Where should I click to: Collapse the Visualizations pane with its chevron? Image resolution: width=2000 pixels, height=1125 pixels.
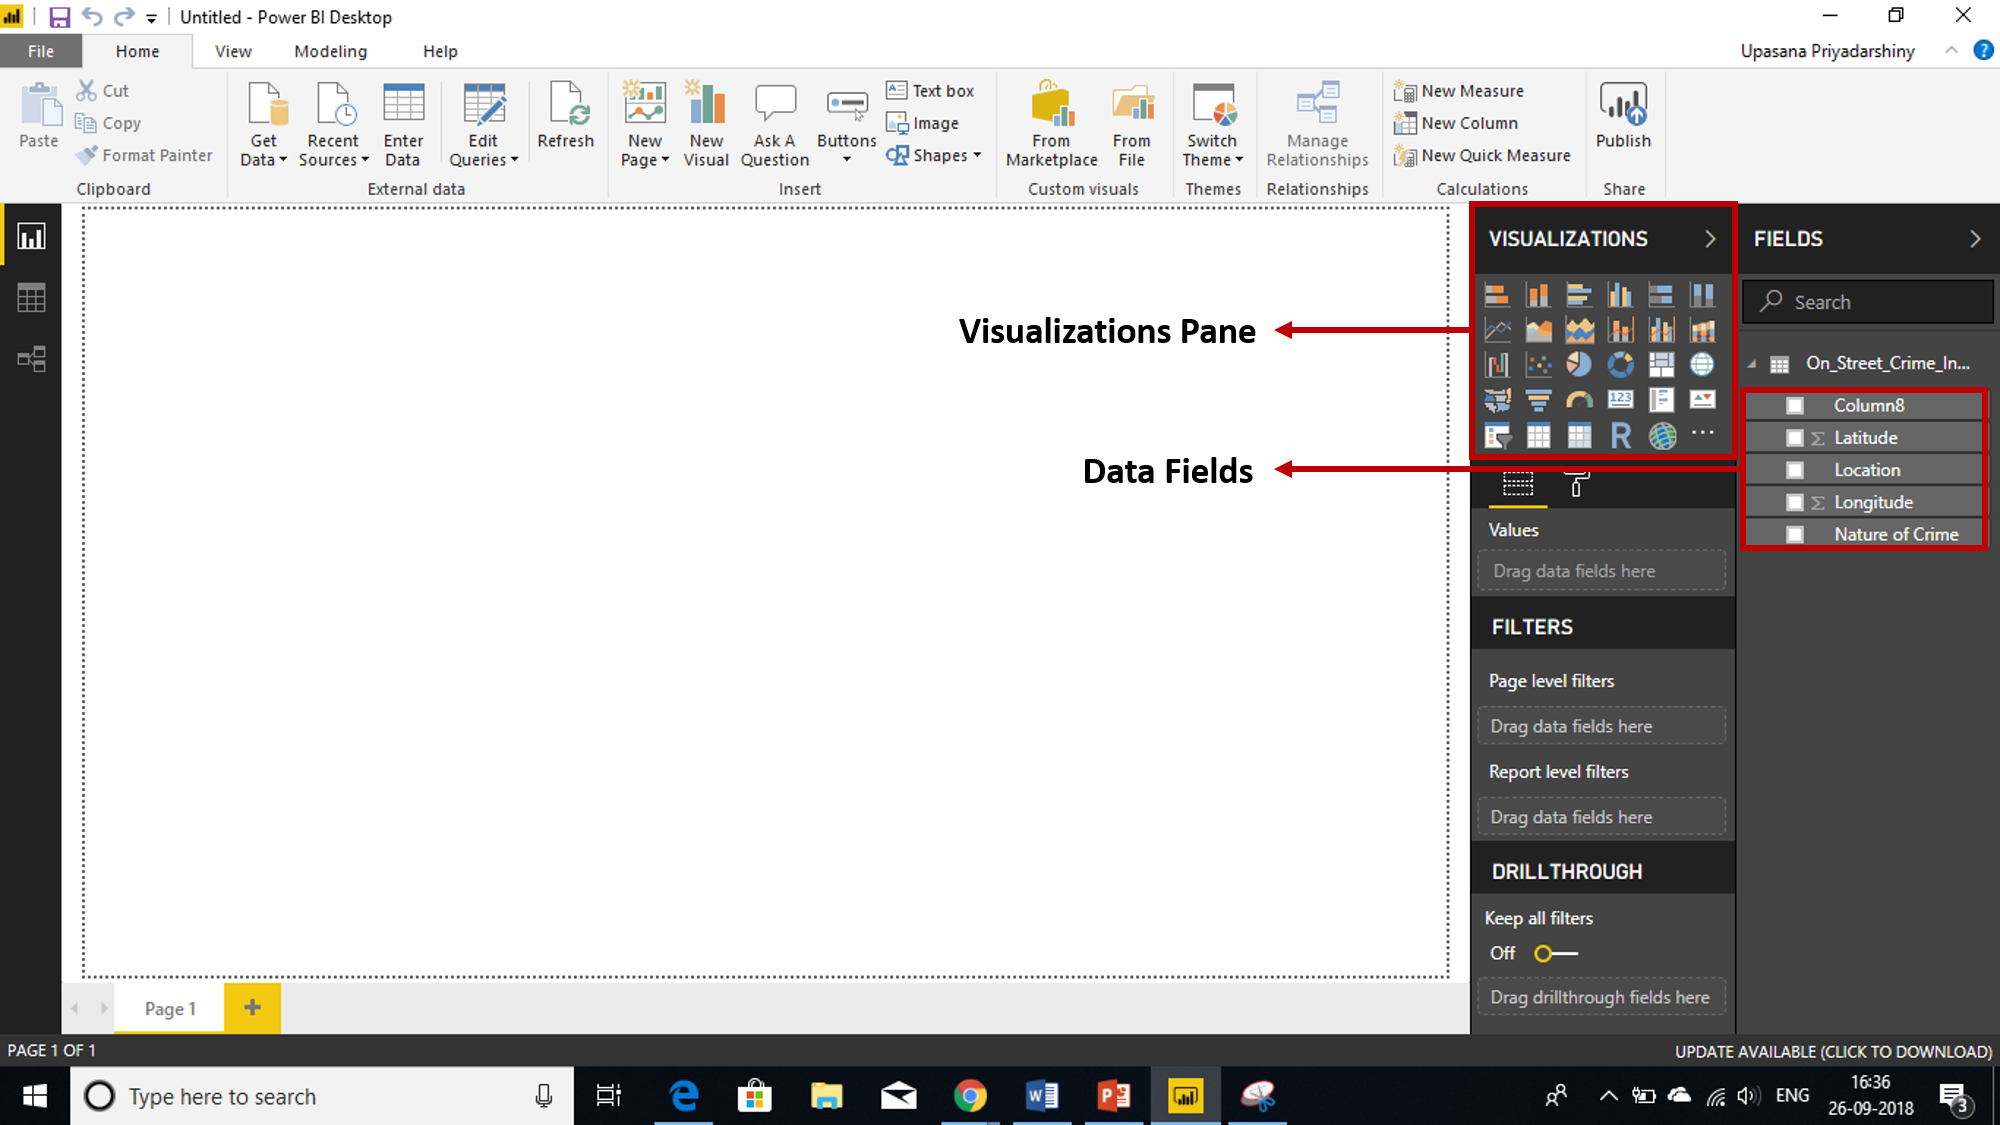coord(1710,239)
